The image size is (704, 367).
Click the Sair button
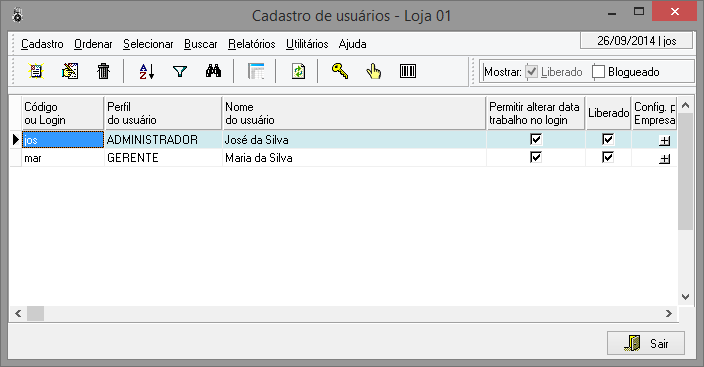coord(646,344)
